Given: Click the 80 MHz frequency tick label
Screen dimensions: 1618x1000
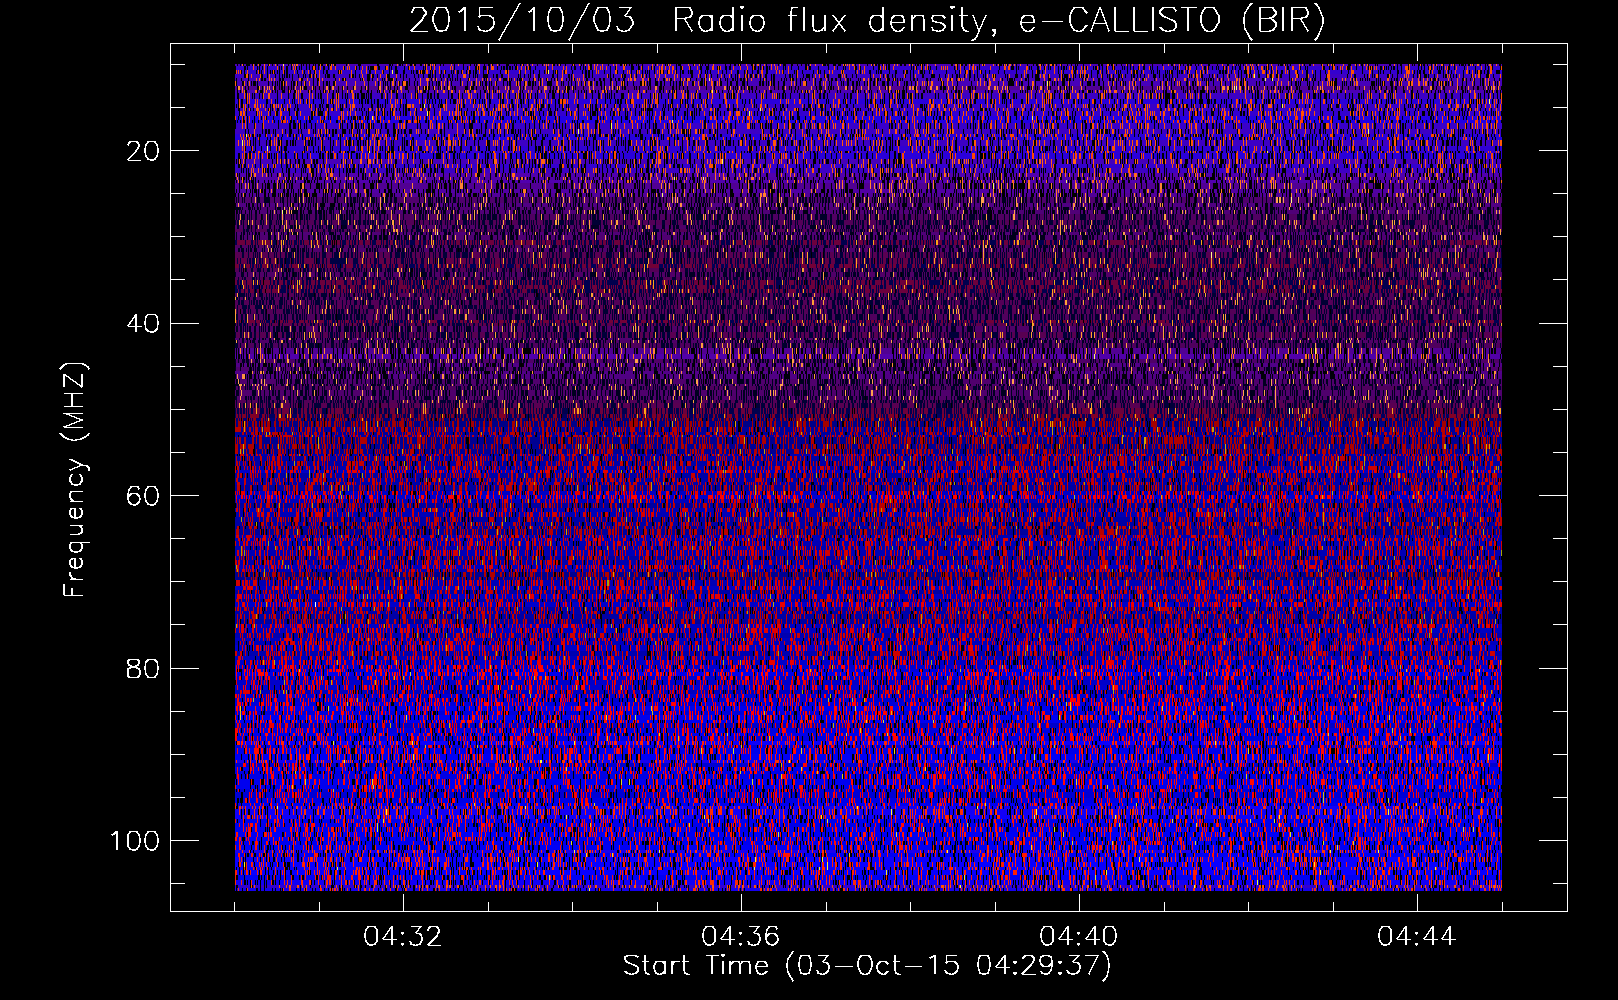Looking at the screenshot, I should 144,668.
